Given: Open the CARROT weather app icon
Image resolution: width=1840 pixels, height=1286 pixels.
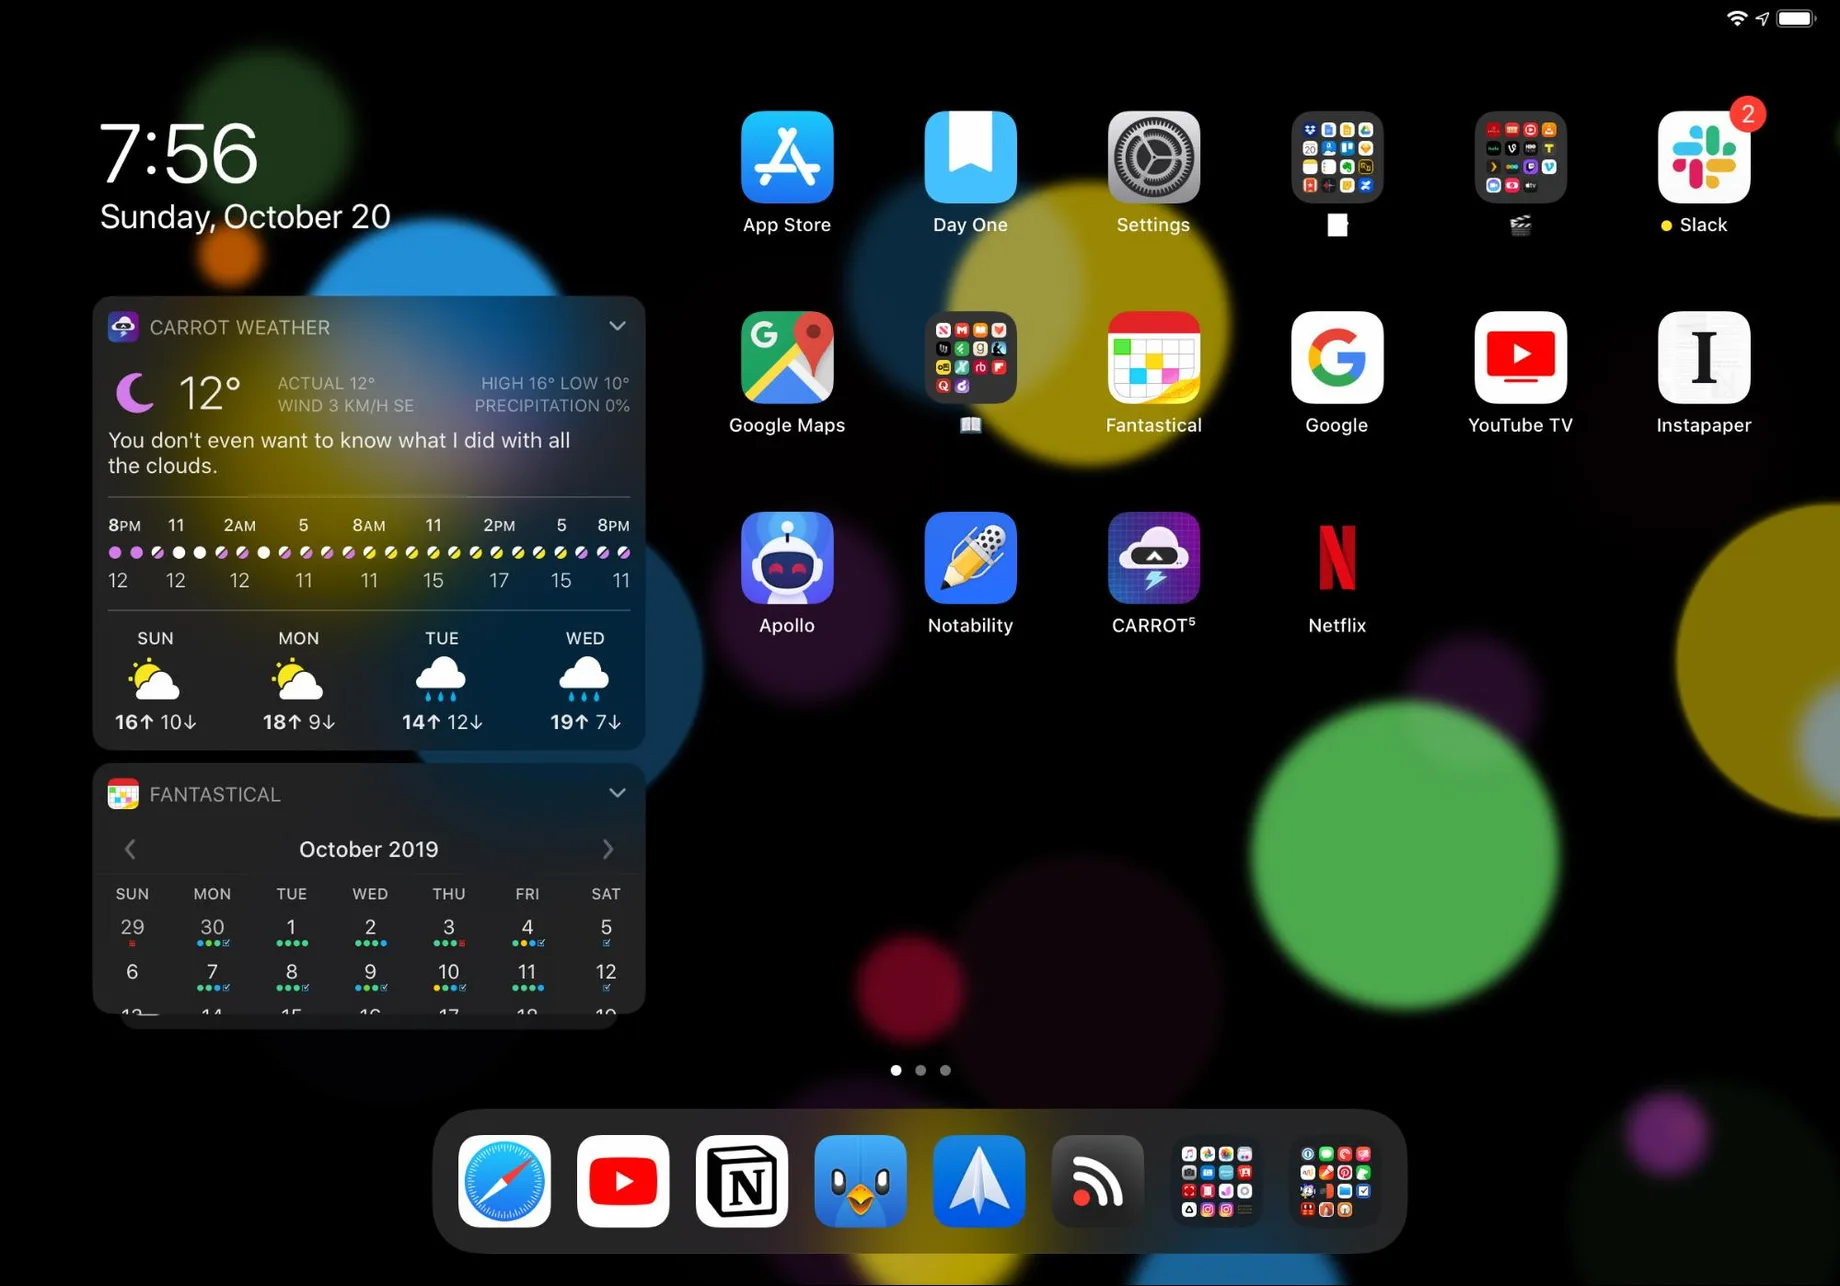Looking at the screenshot, I should click(x=1153, y=558).
